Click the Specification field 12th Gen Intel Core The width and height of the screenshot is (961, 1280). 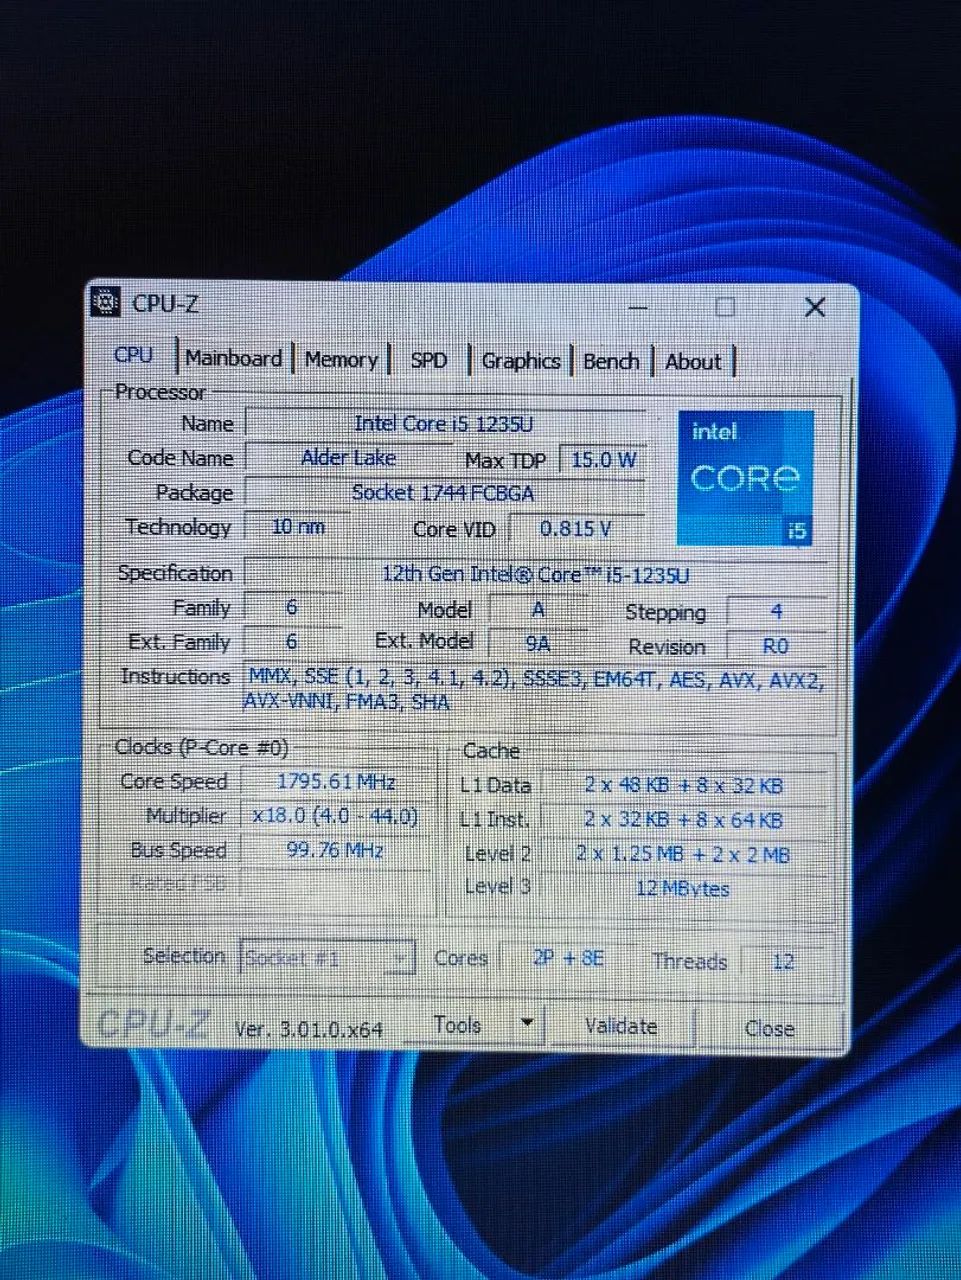click(x=536, y=574)
